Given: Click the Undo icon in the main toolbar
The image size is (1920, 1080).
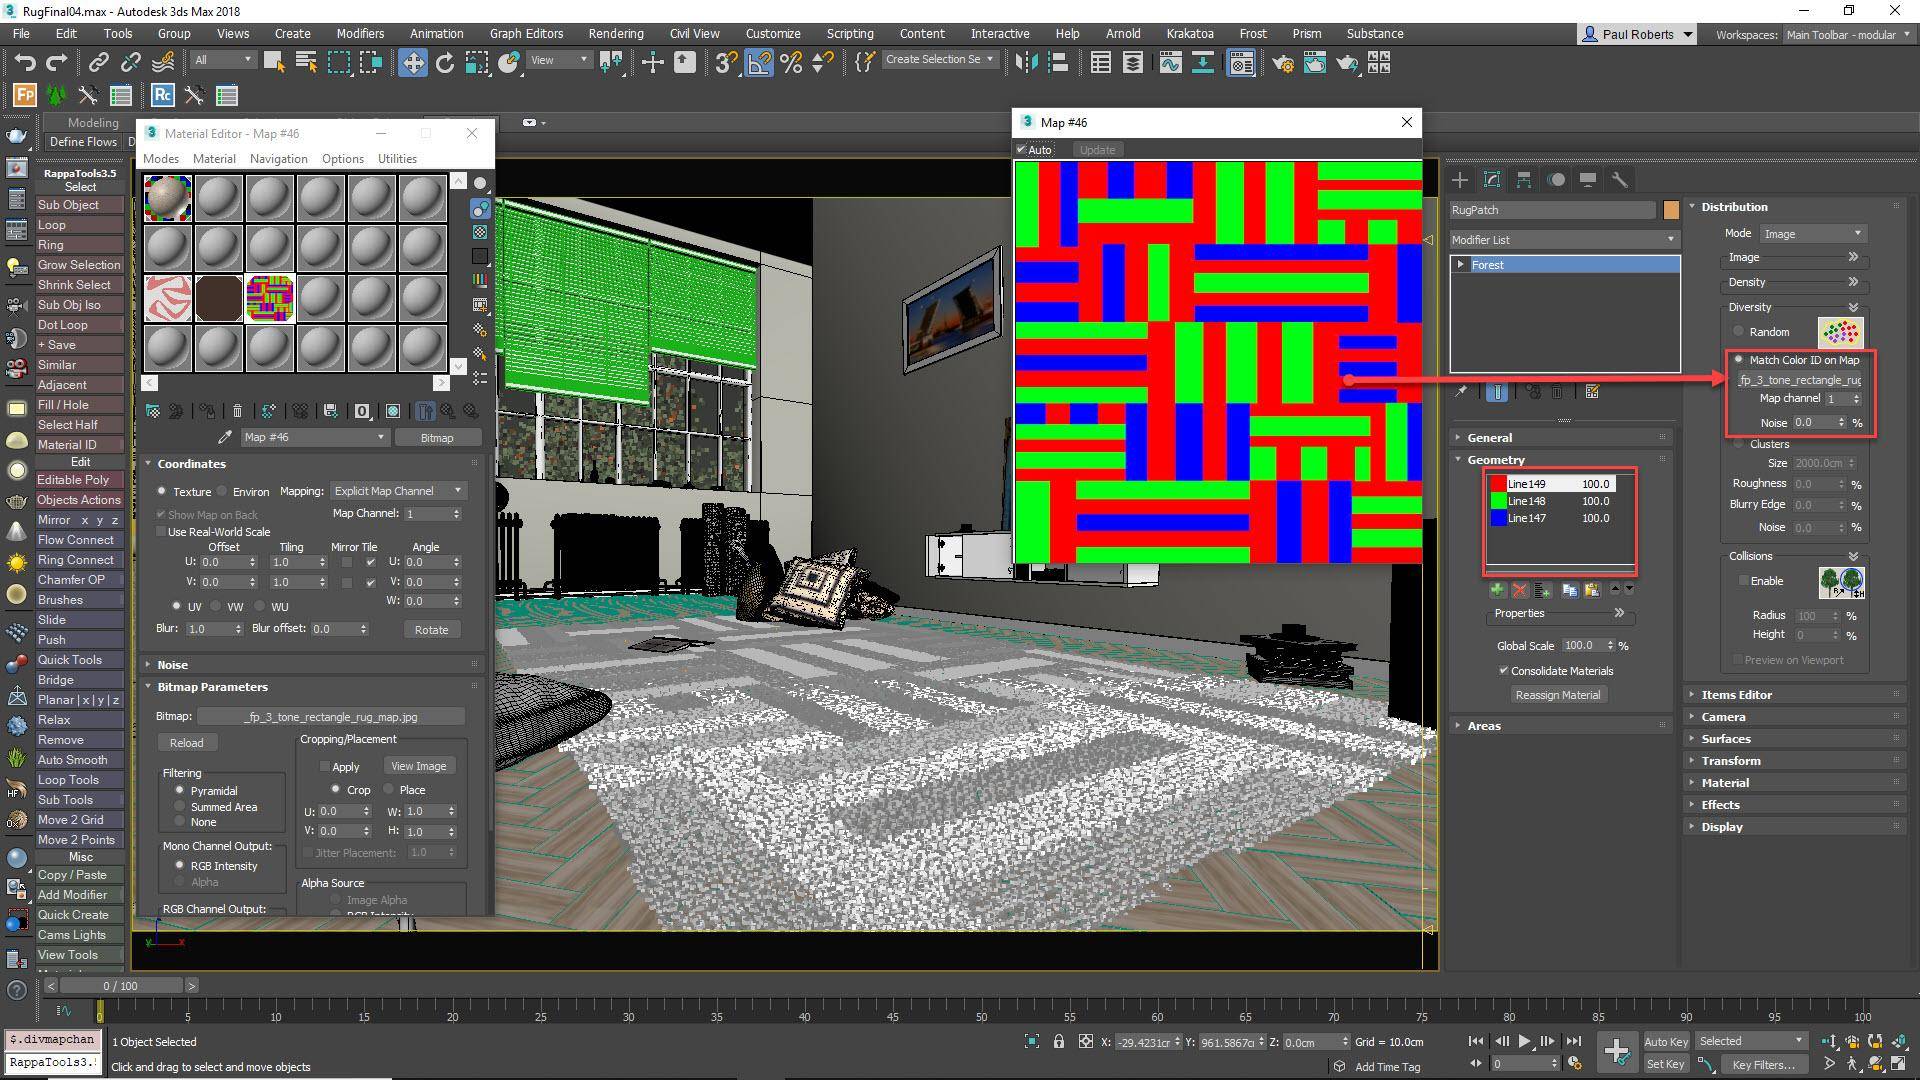Looking at the screenshot, I should tap(25, 62).
